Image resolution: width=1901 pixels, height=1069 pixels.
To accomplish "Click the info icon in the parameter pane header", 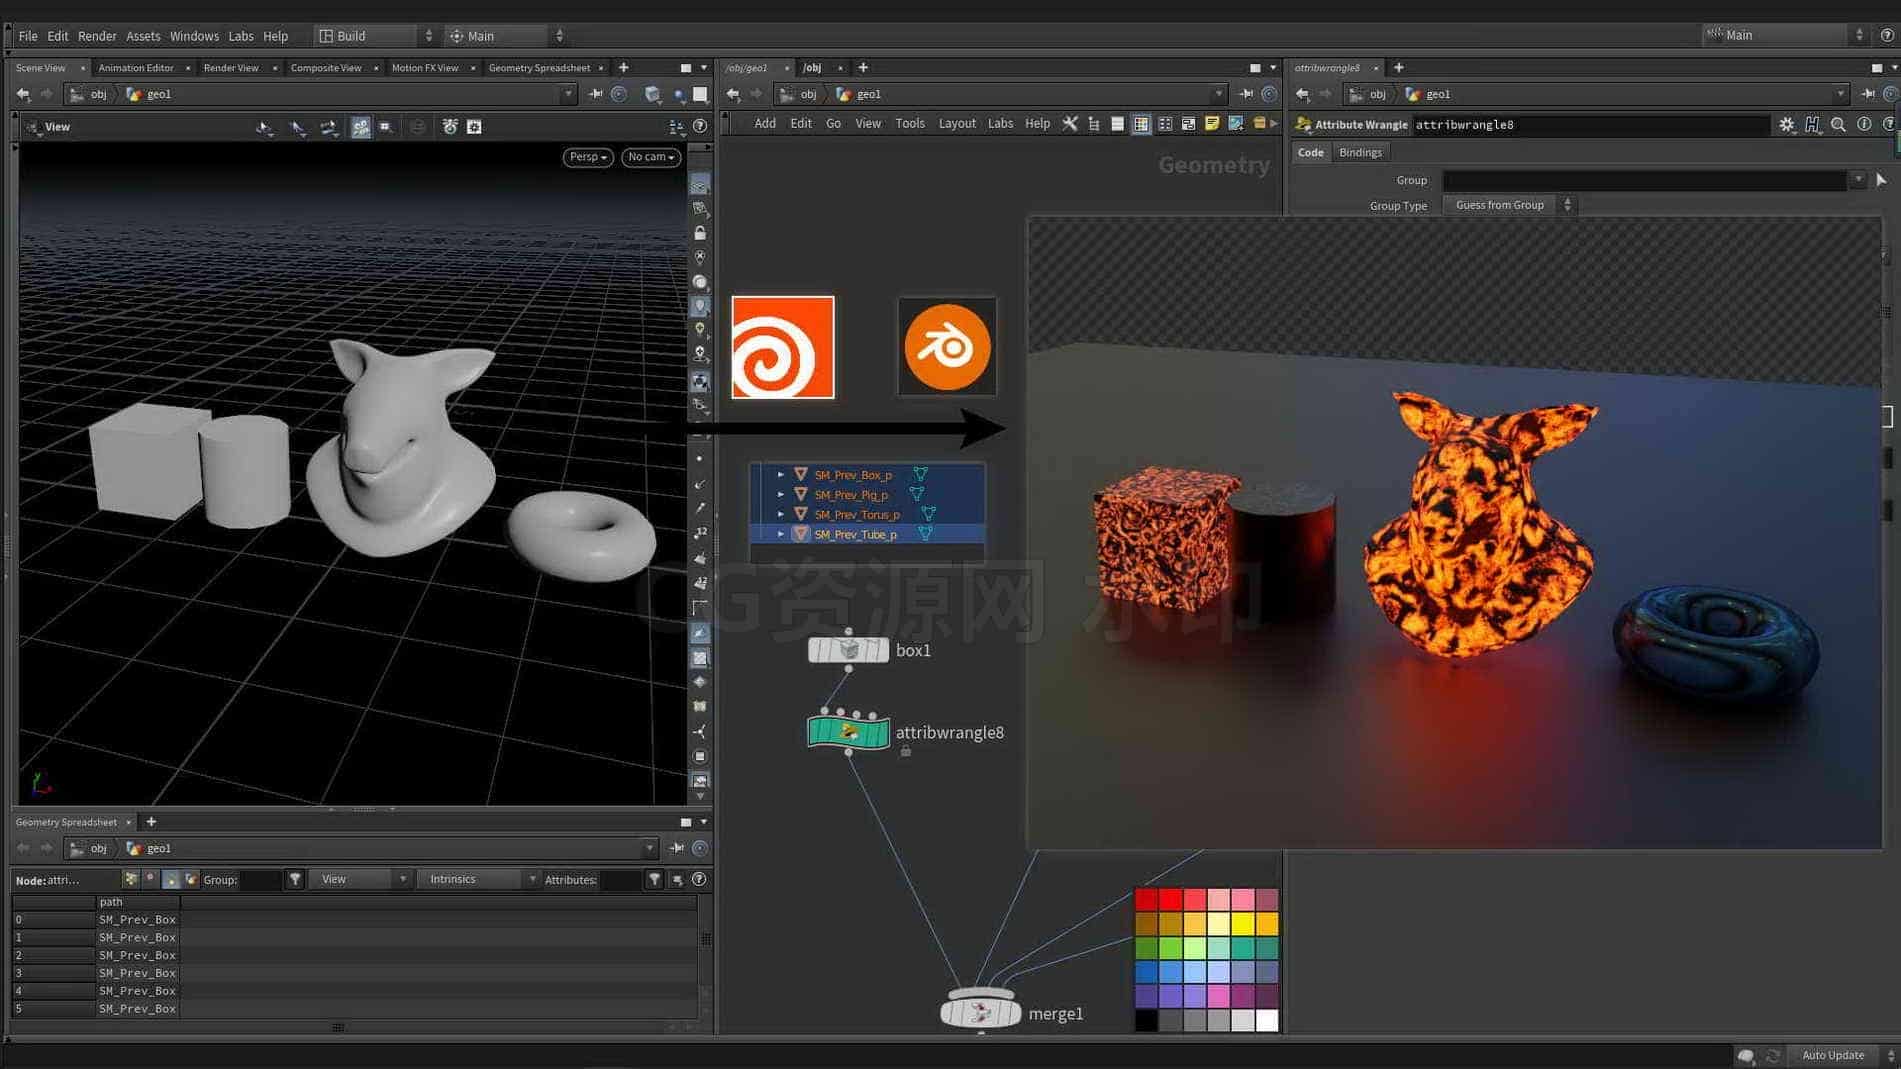I will [x=1864, y=125].
